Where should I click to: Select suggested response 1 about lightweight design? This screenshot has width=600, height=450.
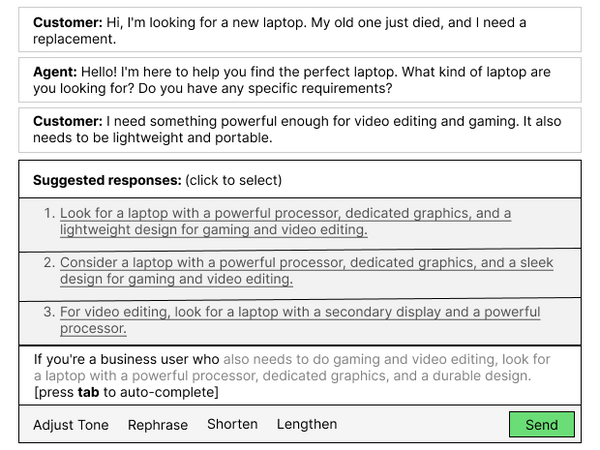coord(285,222)
